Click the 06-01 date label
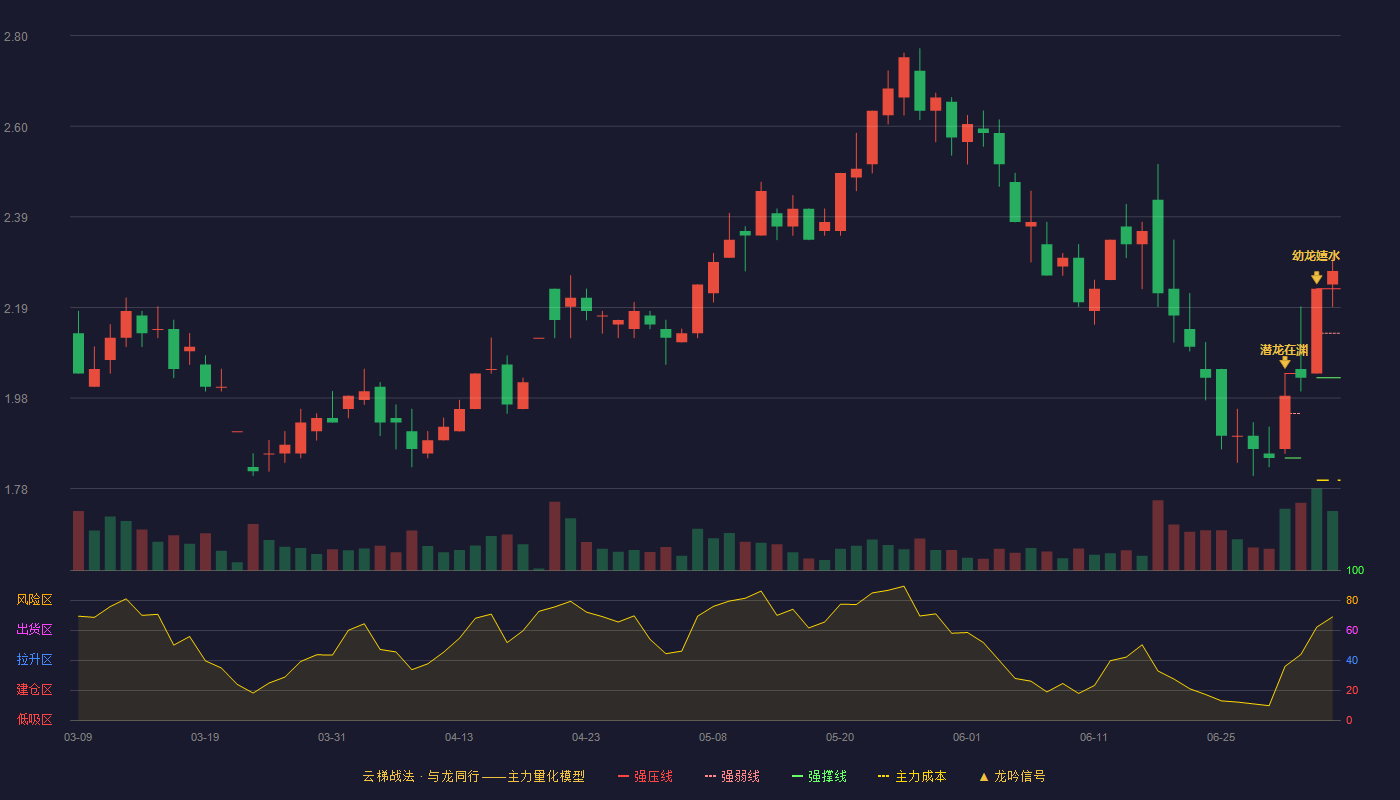This screenshot has height=800, width=1400. (967, 737)
